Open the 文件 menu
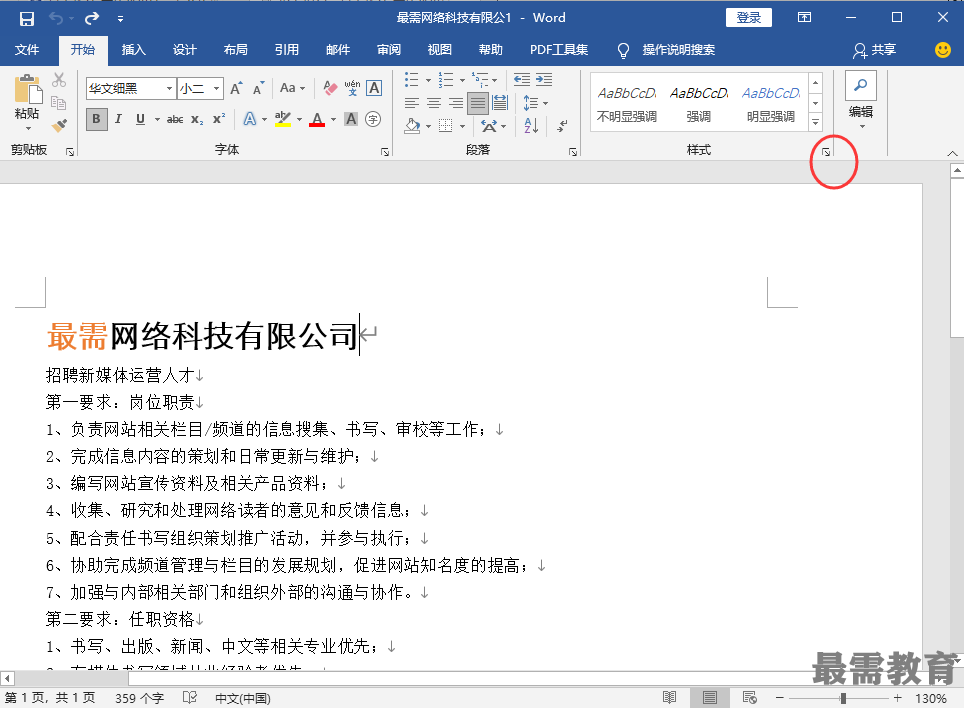Viewport: 964px width, 708px height. [x=27, y=50]
